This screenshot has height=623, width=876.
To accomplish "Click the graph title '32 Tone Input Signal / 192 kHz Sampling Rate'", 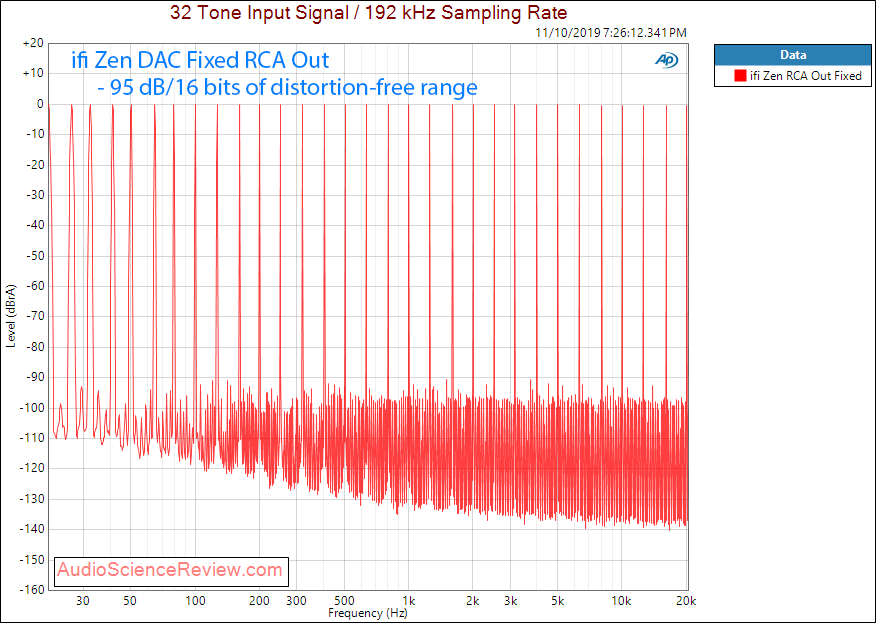I will (369, 12).
